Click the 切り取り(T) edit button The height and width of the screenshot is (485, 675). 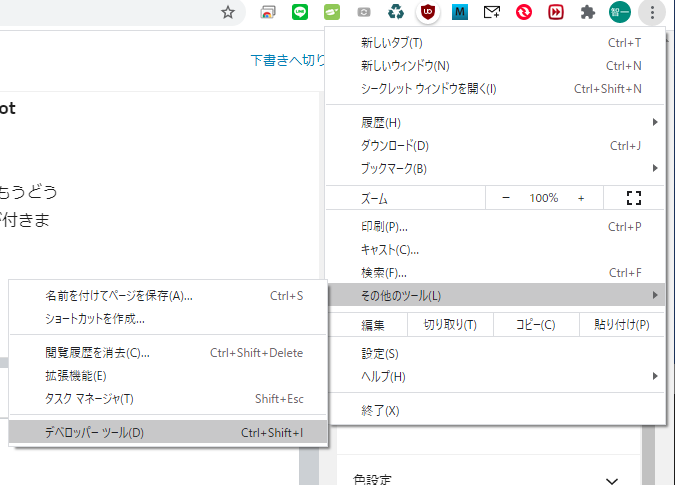click(x=449, y=325)
